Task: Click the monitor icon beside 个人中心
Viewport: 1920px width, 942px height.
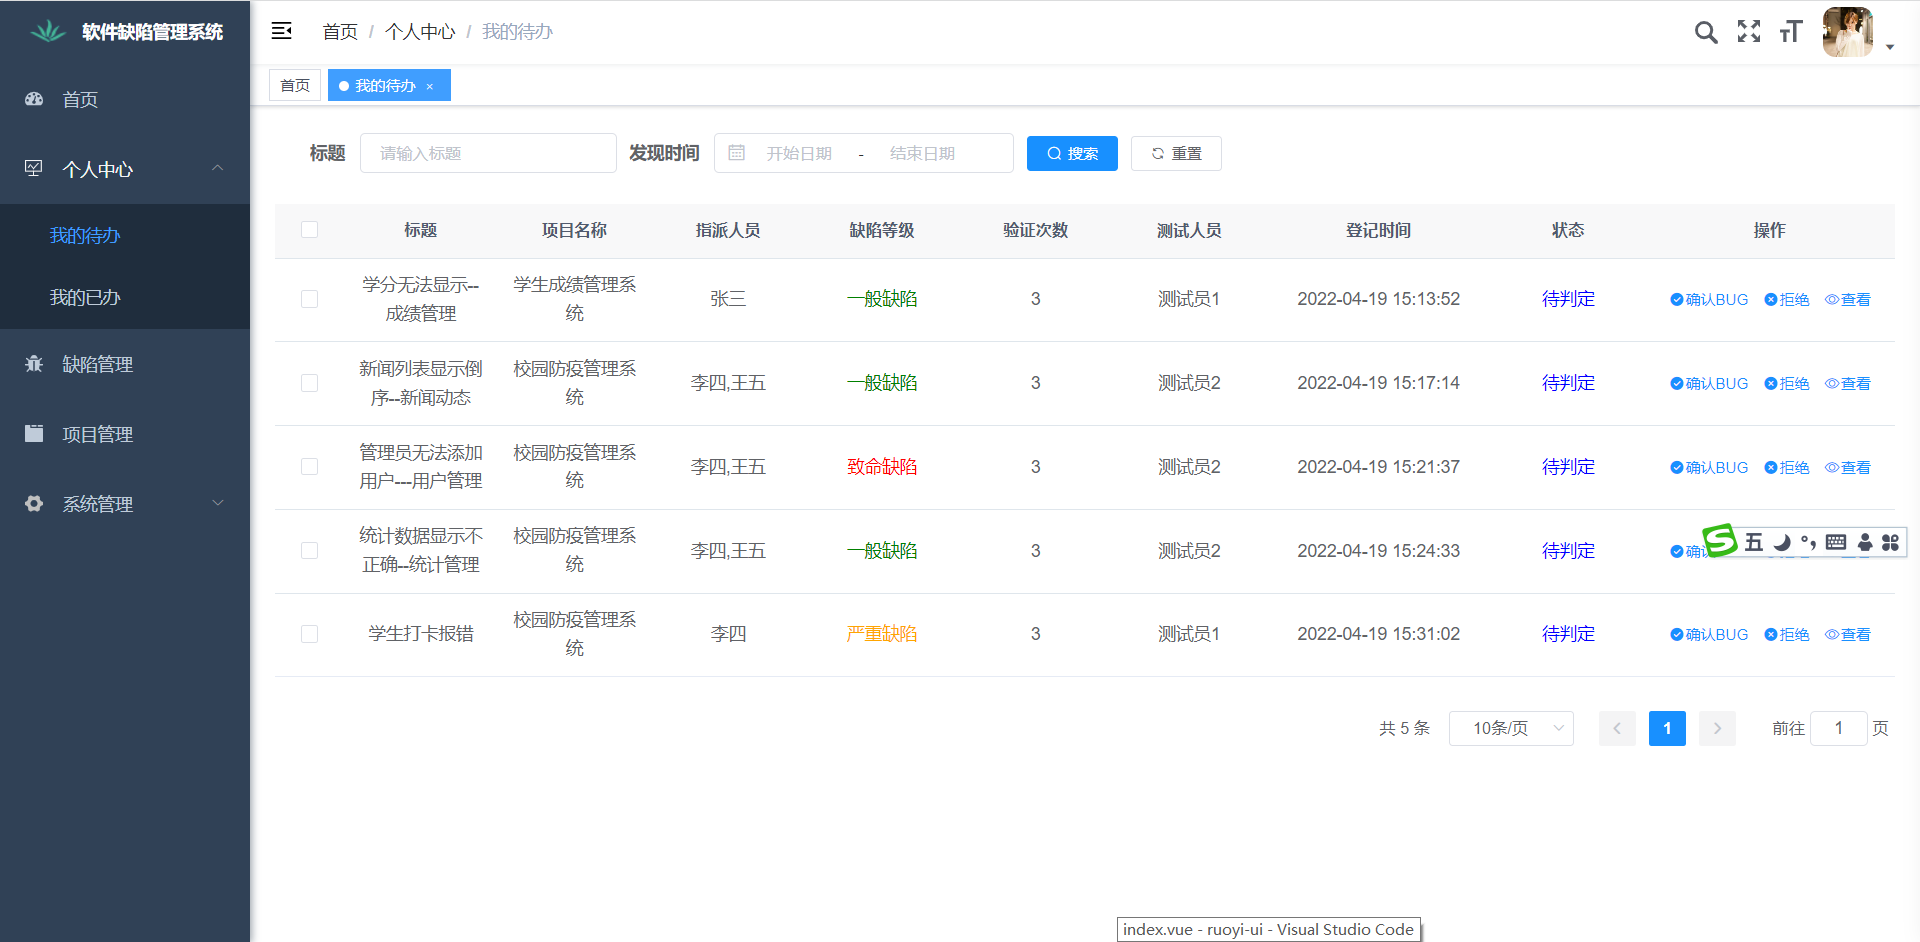Action: pos(34,169)
